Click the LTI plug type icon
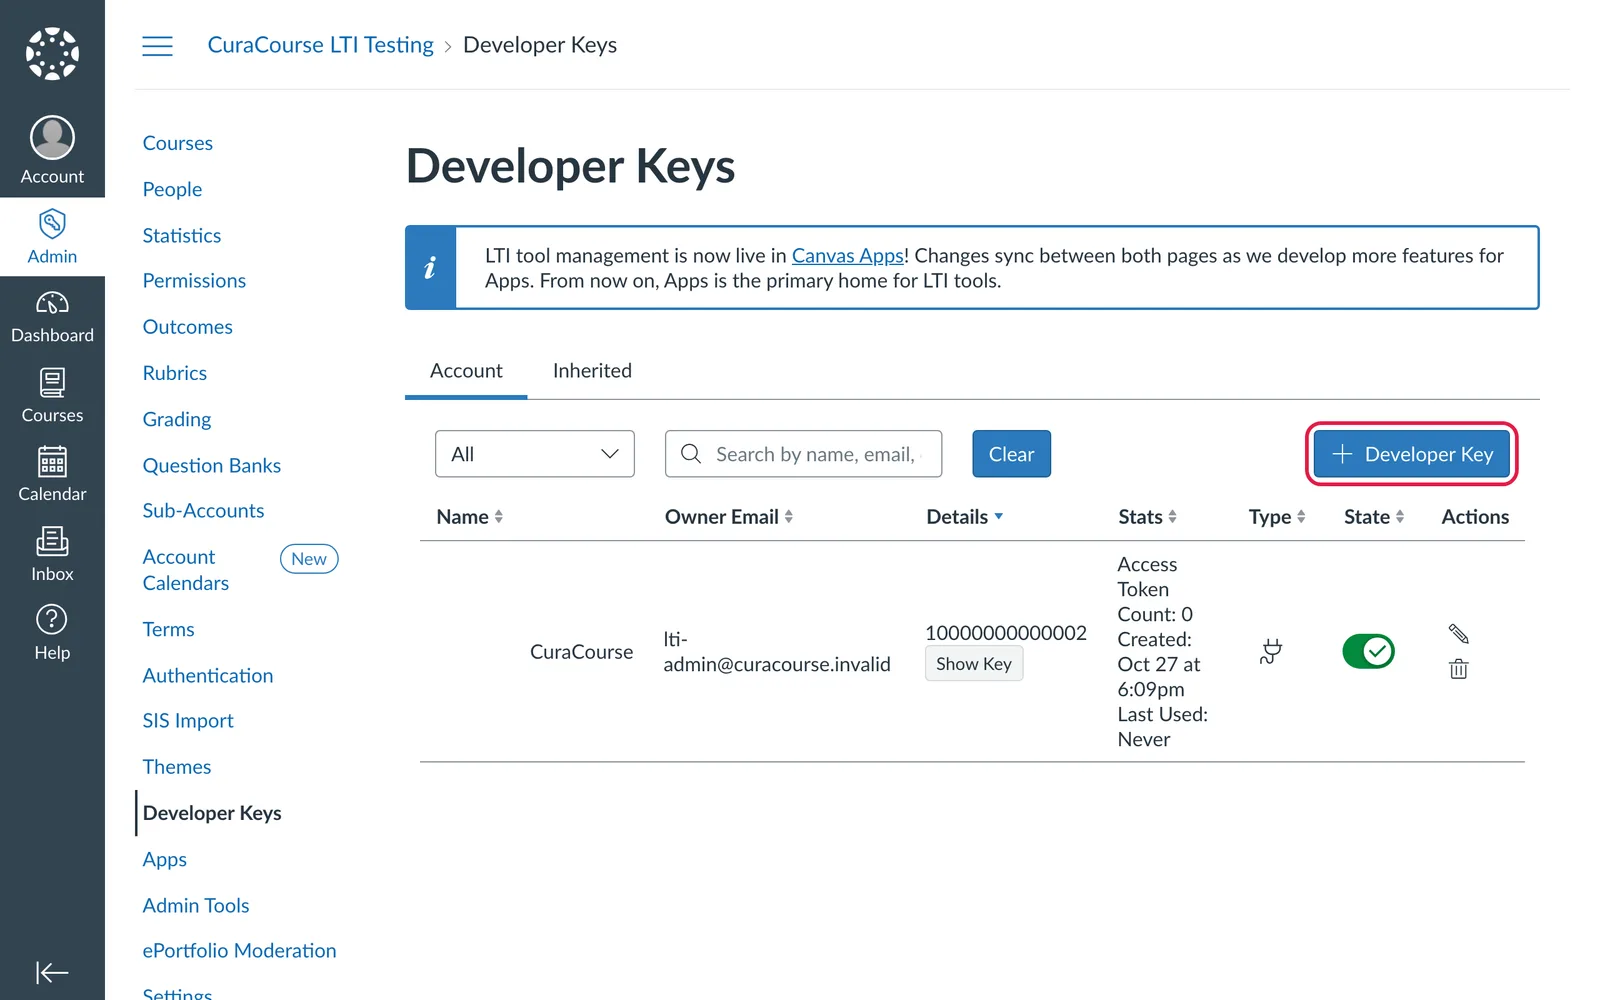Image resolution: width=1600 pixels, height=1000 pixels. pyautogui.click(x=1271, y=651)
